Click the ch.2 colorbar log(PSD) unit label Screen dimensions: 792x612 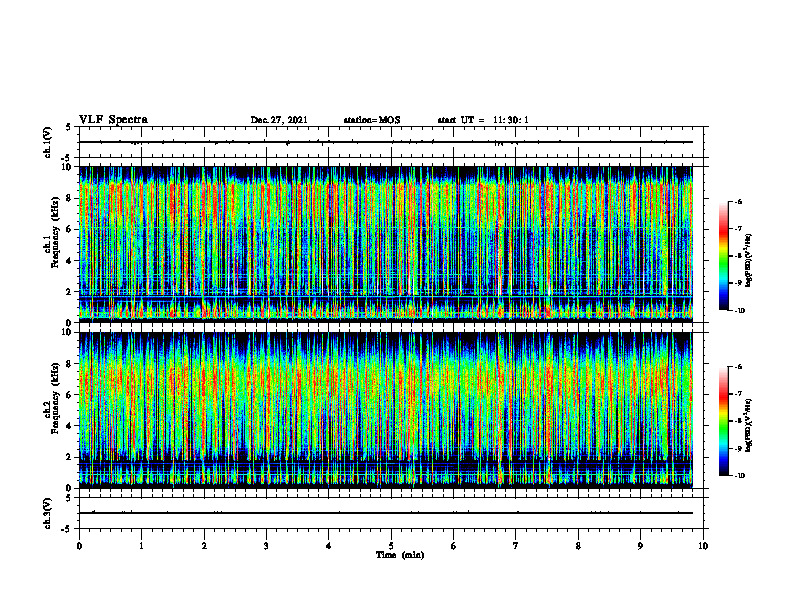click(x=748, y=426)
